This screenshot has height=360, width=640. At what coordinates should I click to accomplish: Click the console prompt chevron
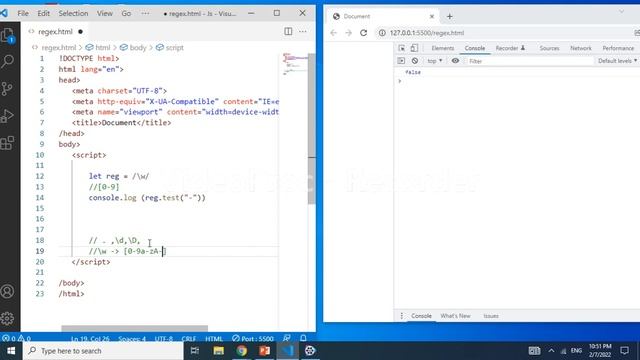coord(400,81)
